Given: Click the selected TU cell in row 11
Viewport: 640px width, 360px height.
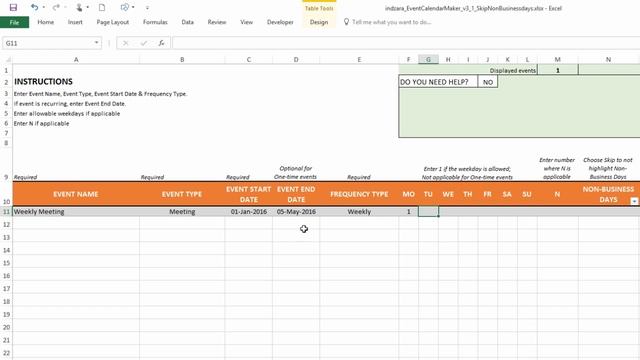Looking at the screenshot, I should point(428,211).
